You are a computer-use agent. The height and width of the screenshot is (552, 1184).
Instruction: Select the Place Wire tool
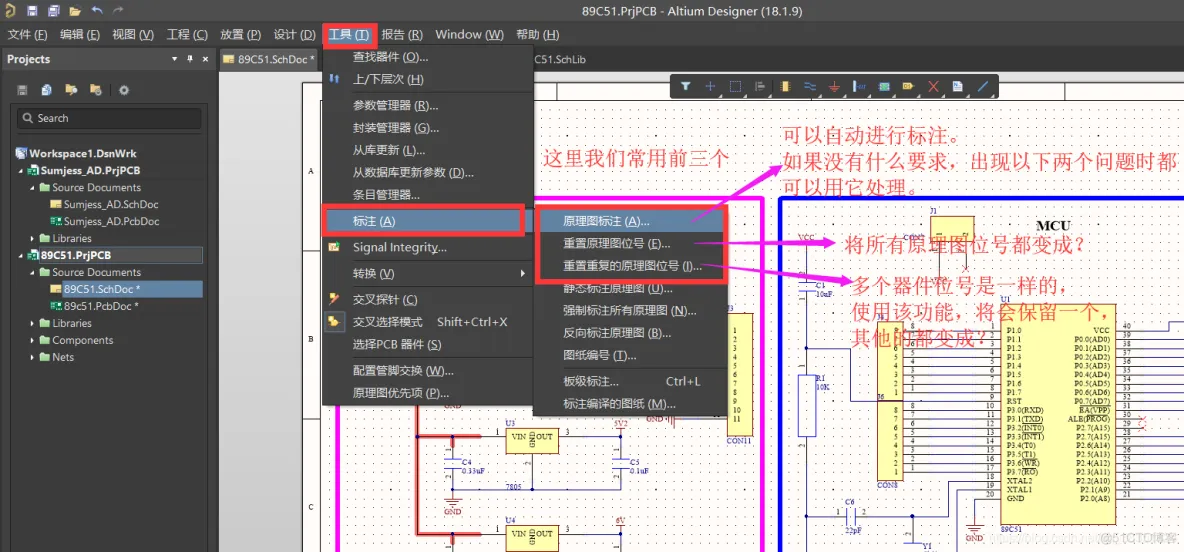(x=809, y=87)
